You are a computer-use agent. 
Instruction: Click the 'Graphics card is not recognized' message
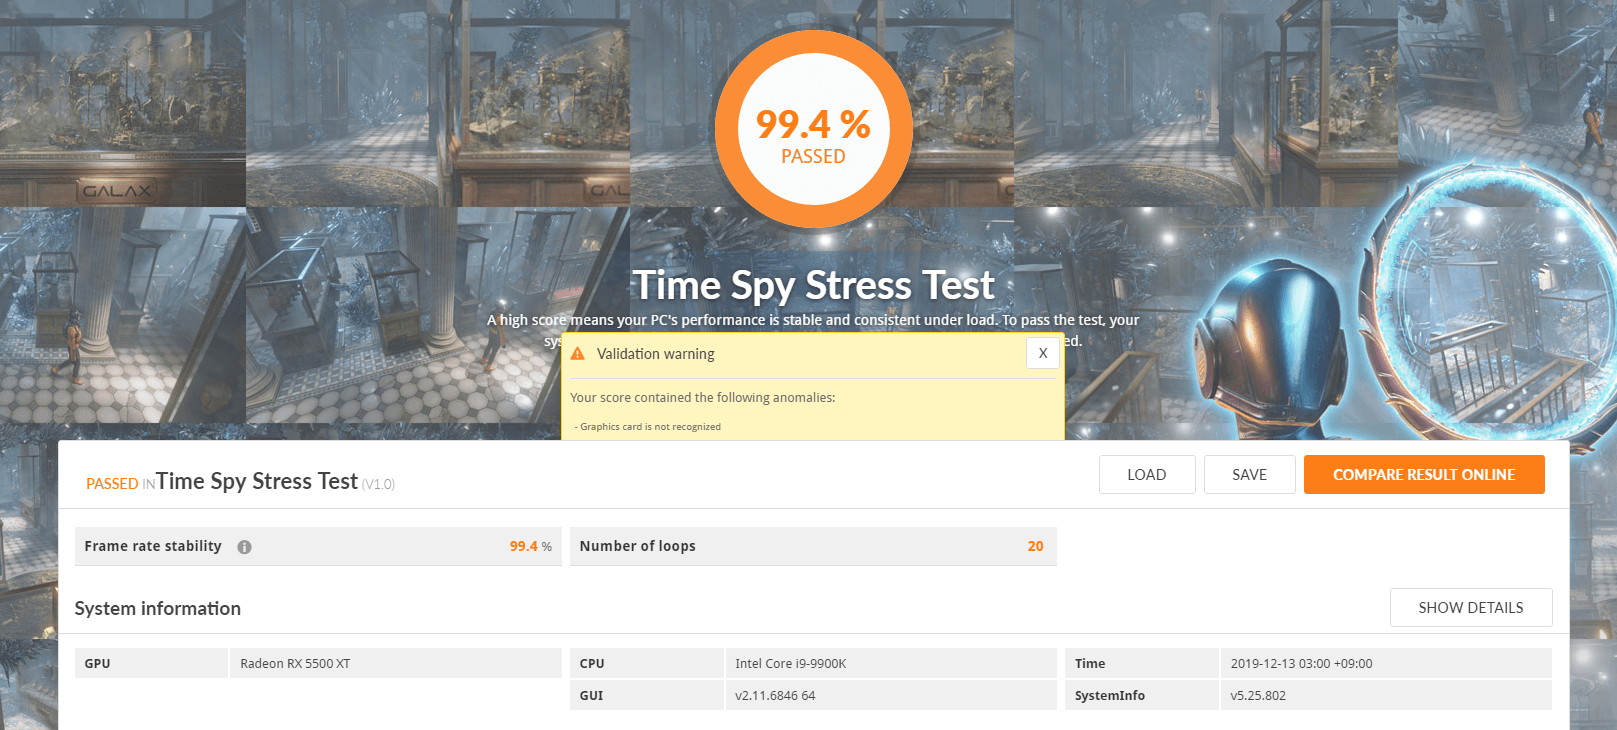tap(648, 427)
